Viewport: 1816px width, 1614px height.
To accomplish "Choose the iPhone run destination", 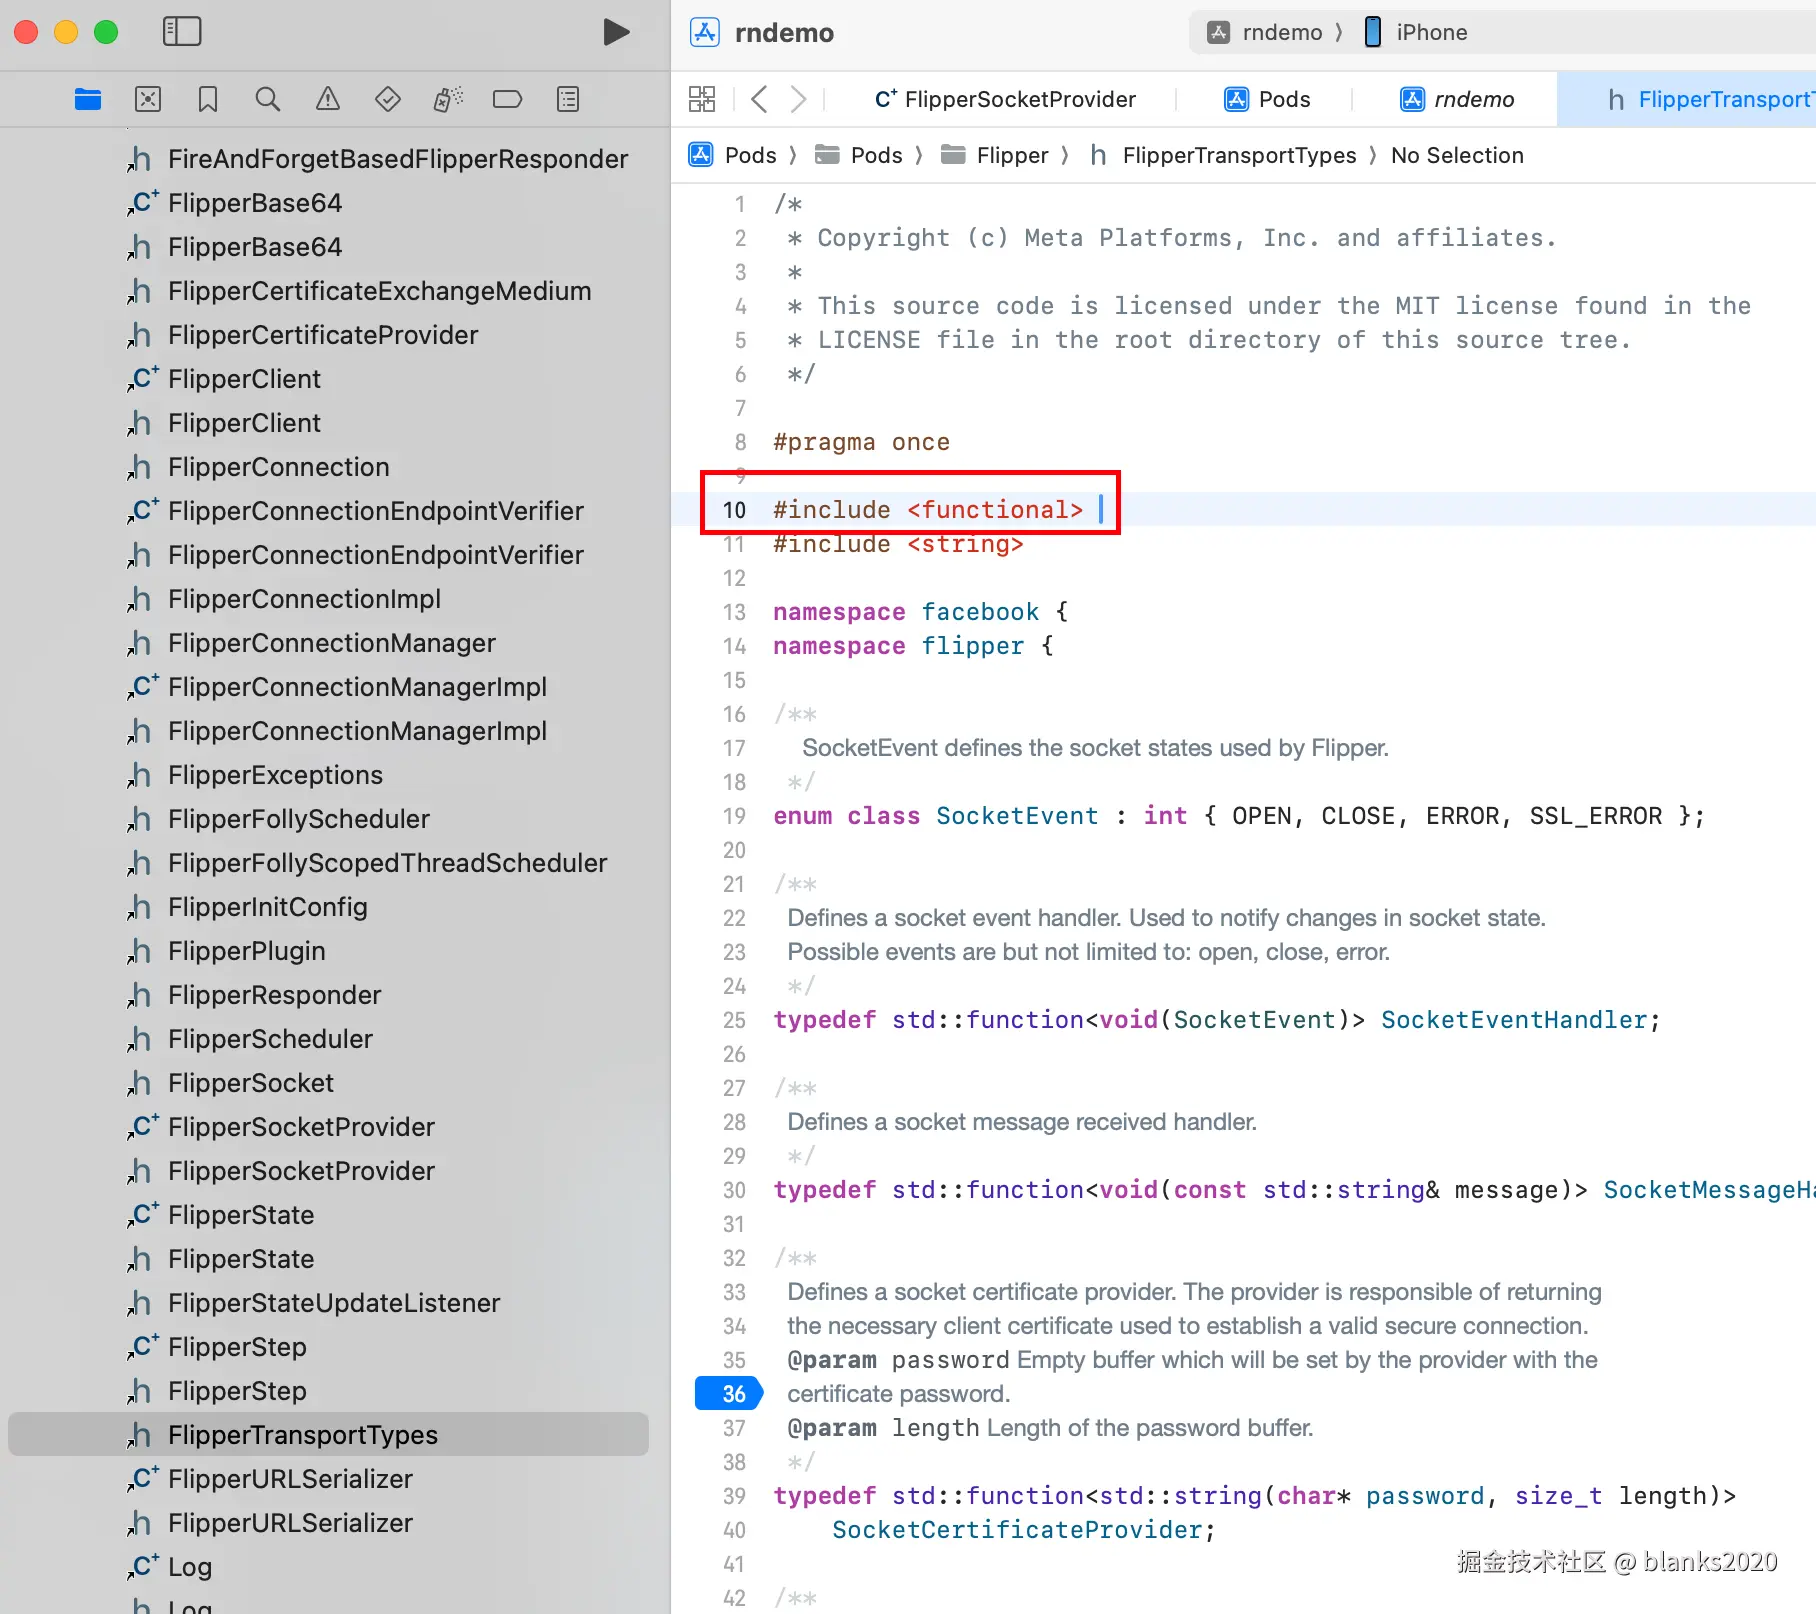I will click(1416, 32).
